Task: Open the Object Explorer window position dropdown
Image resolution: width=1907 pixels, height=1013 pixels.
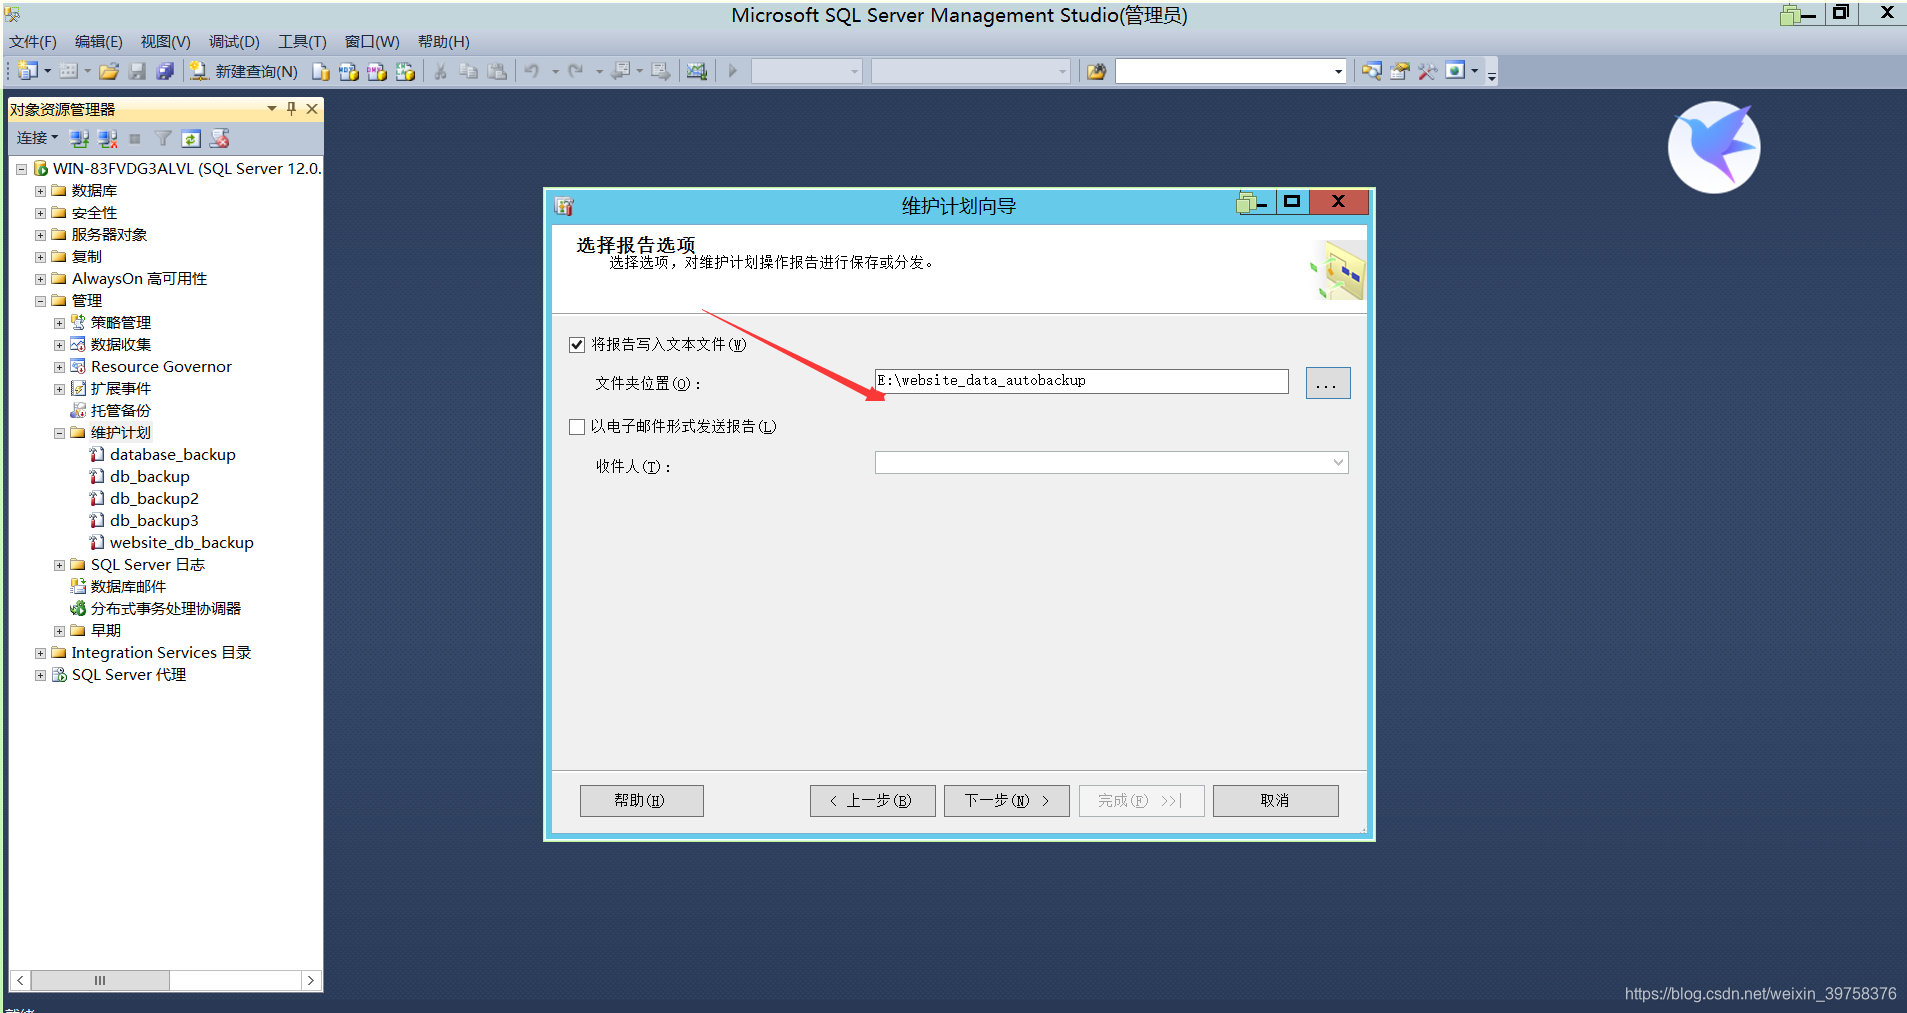Action: click(271, 108)
